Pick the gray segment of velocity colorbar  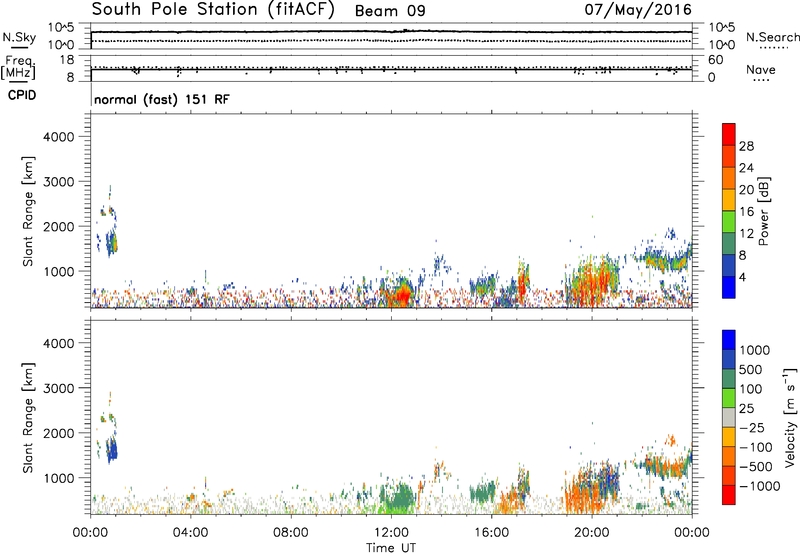729,417
